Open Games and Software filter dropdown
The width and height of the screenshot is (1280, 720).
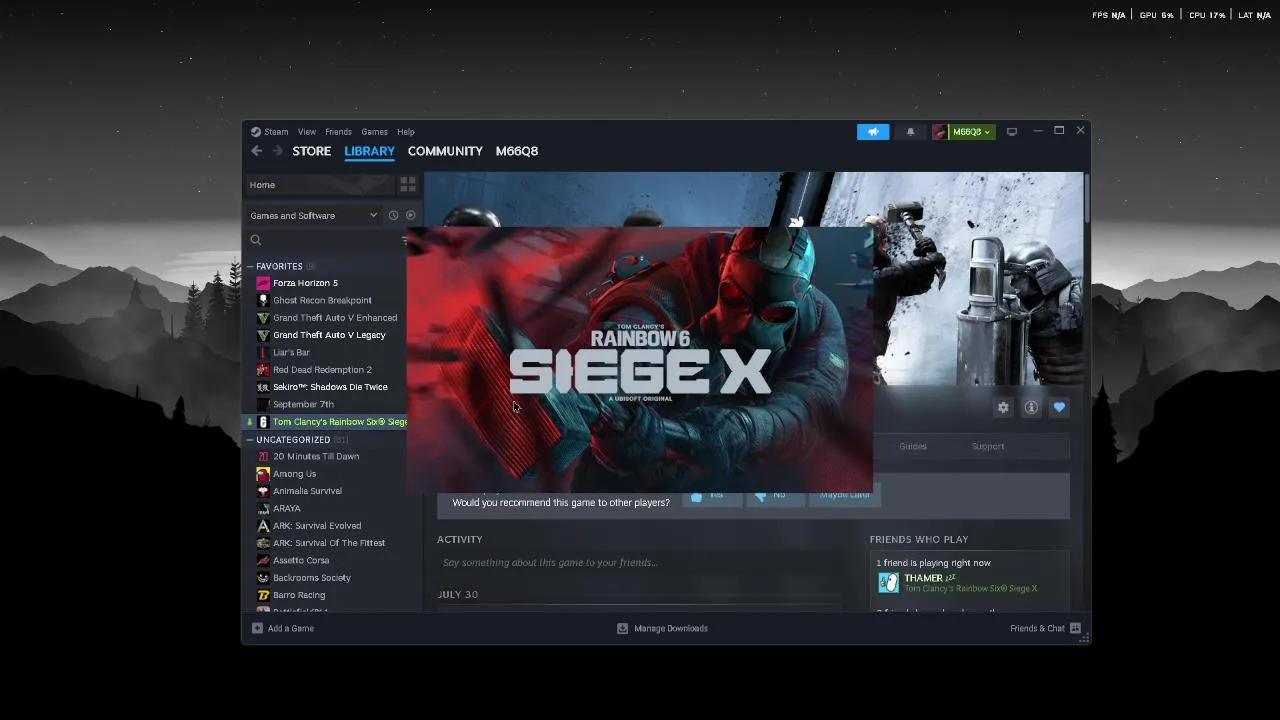pos(313,215)
